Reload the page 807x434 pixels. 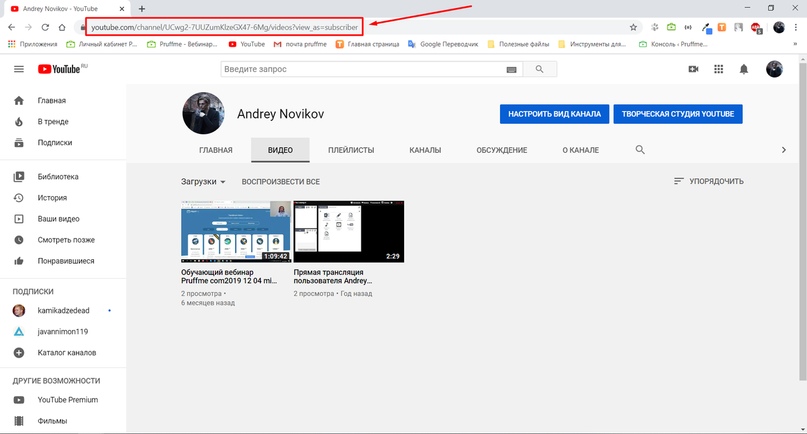pos(45,27)
